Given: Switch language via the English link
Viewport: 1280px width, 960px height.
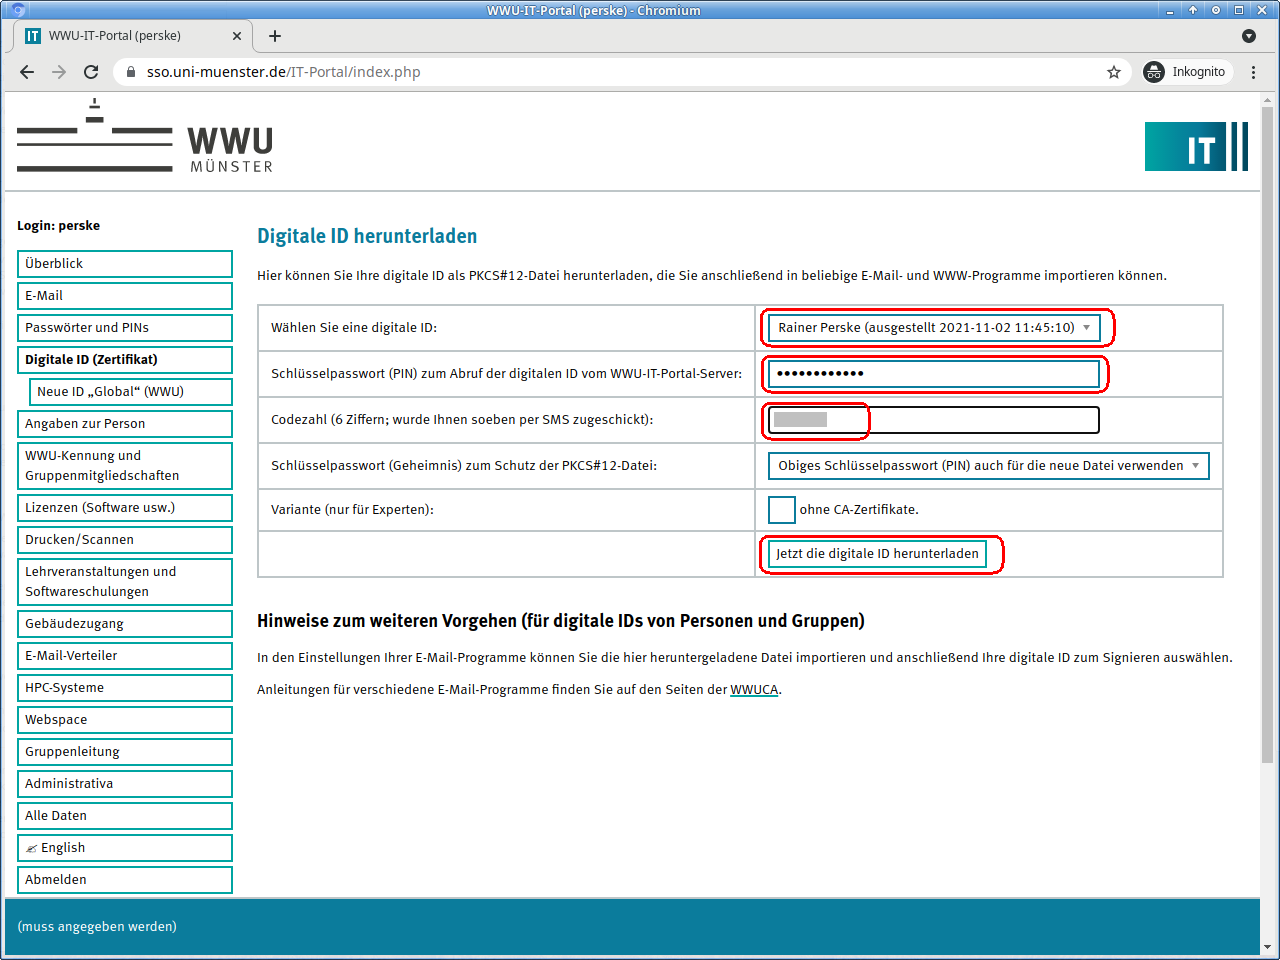Looking at the screenshot, I should (x=124, y=848).
